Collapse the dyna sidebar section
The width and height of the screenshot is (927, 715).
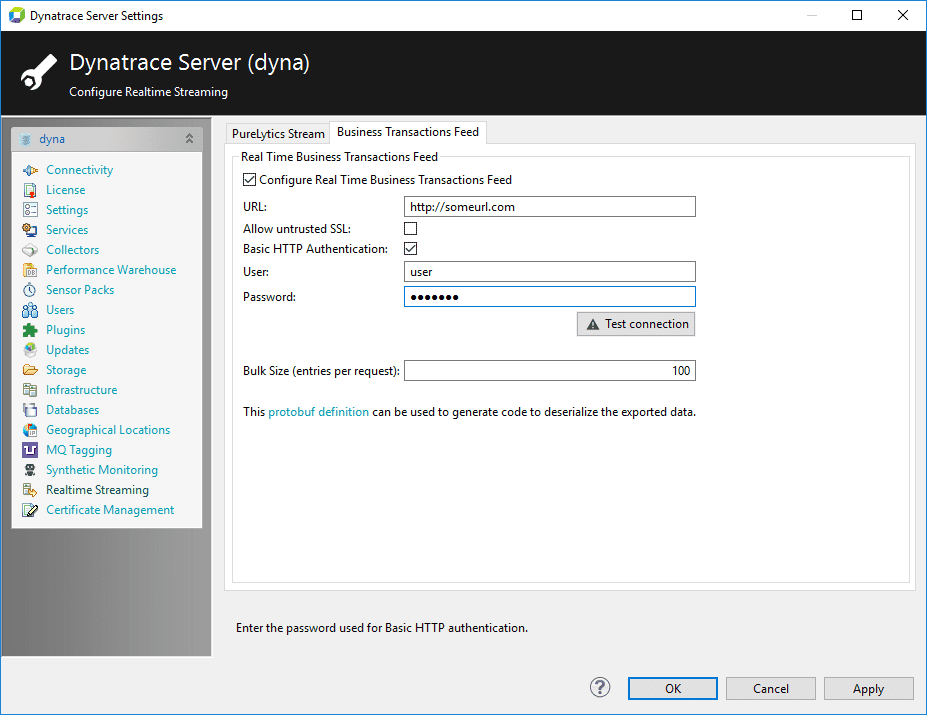[189, 138]
